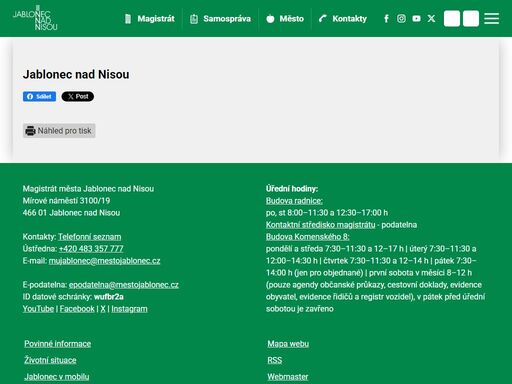Open the hamburger menu

[492, 18]
